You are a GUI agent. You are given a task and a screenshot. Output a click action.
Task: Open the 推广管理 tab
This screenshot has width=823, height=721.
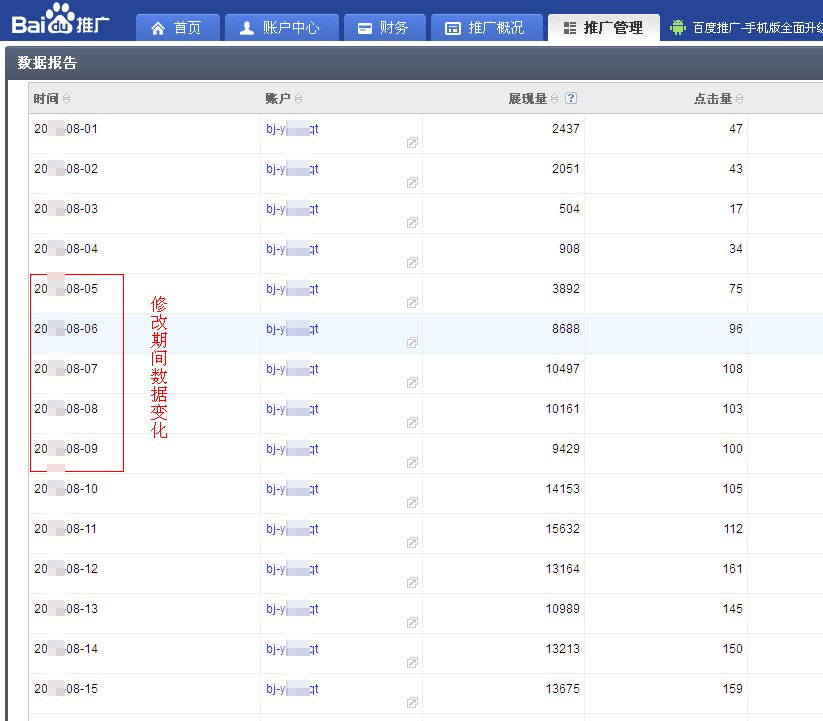[x=603, y=28]
